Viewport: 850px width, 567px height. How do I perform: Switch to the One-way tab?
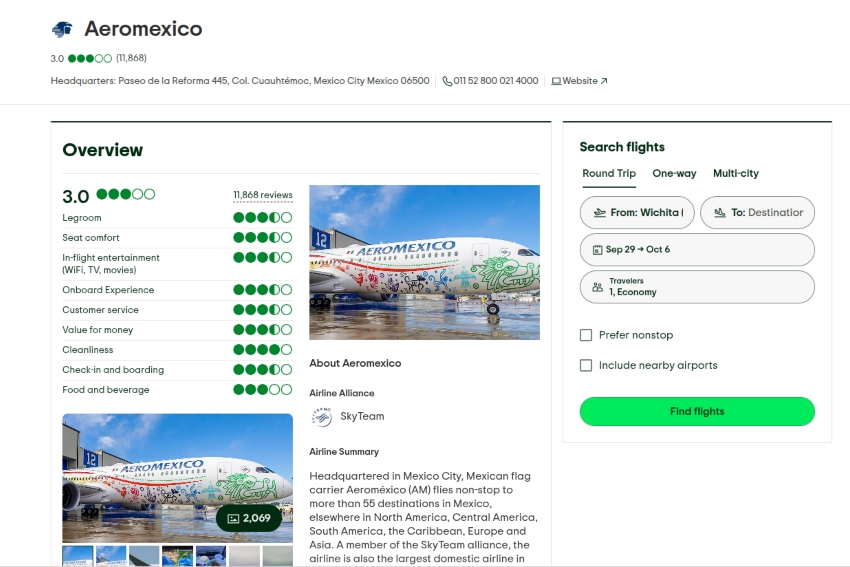[x=674, y=173]
